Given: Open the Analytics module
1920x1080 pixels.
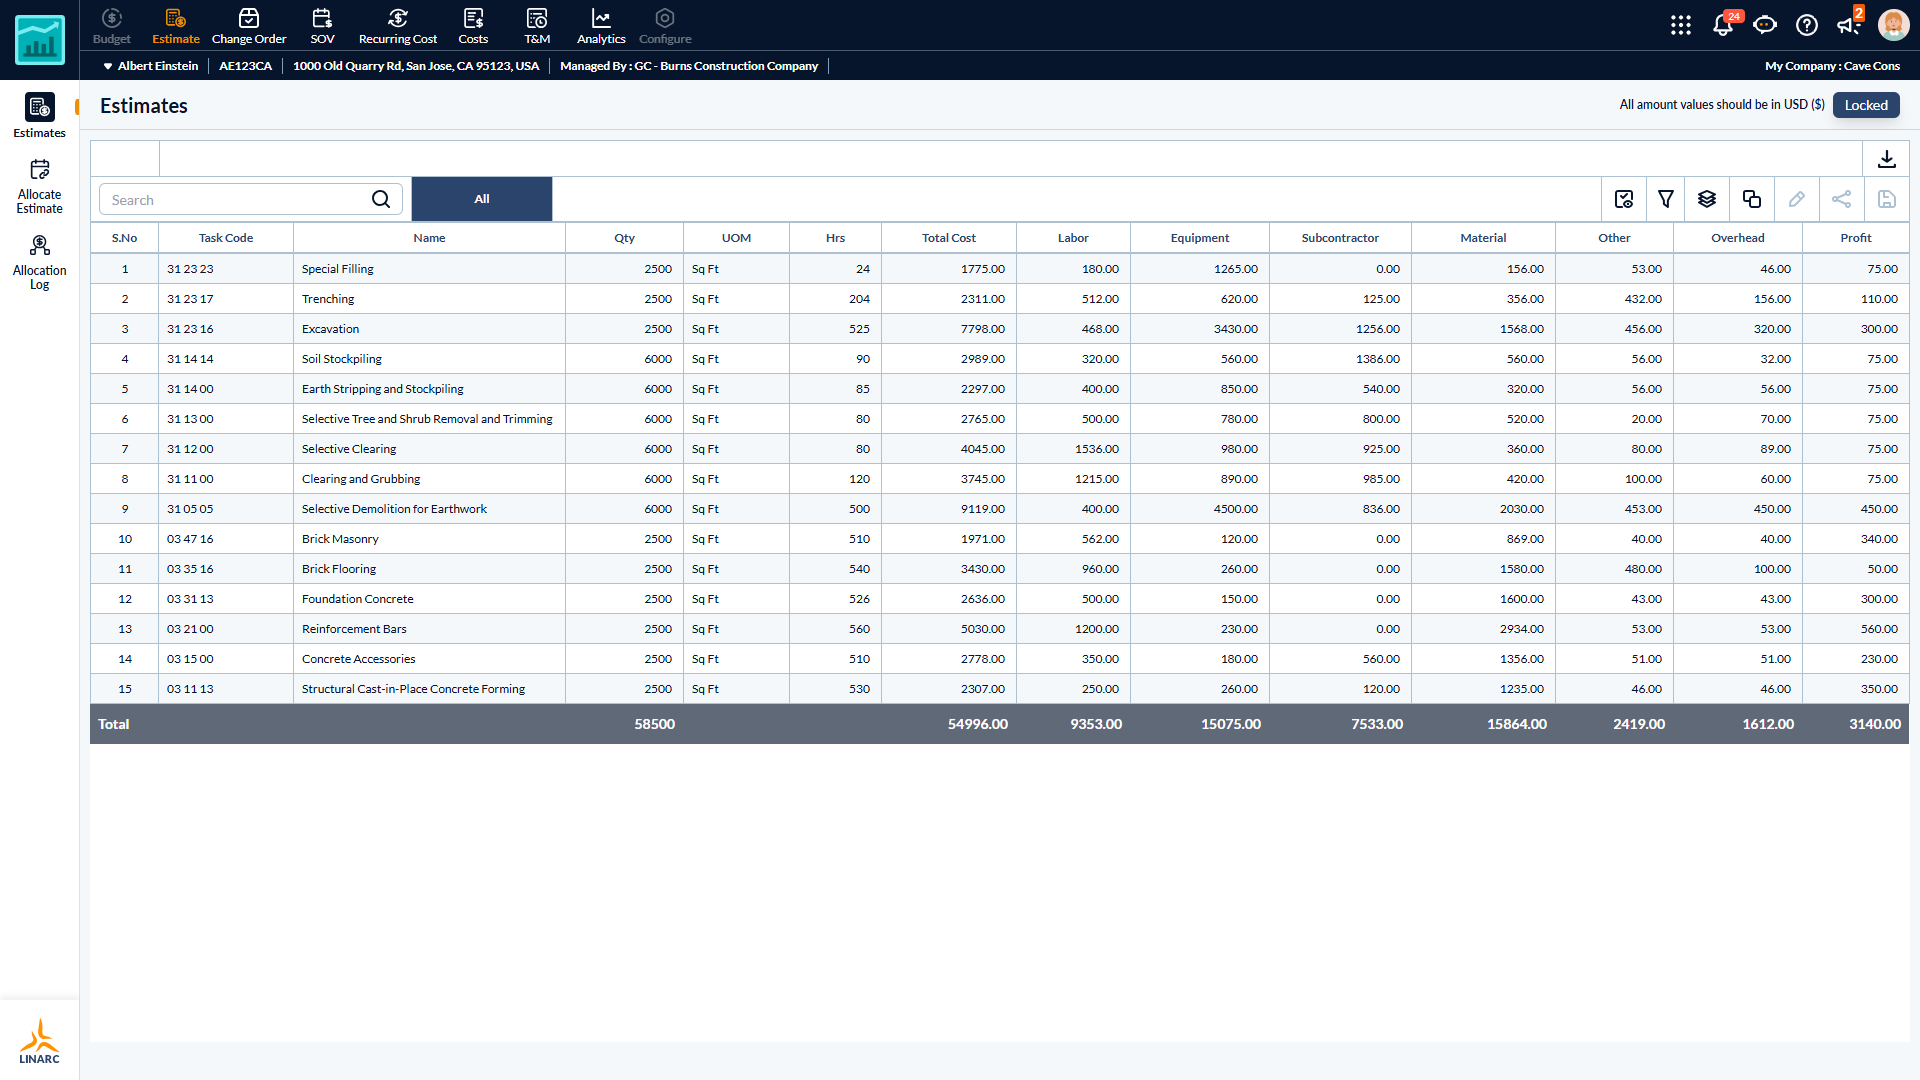Looking at the screenshot, I should click(x=600, y=26).
